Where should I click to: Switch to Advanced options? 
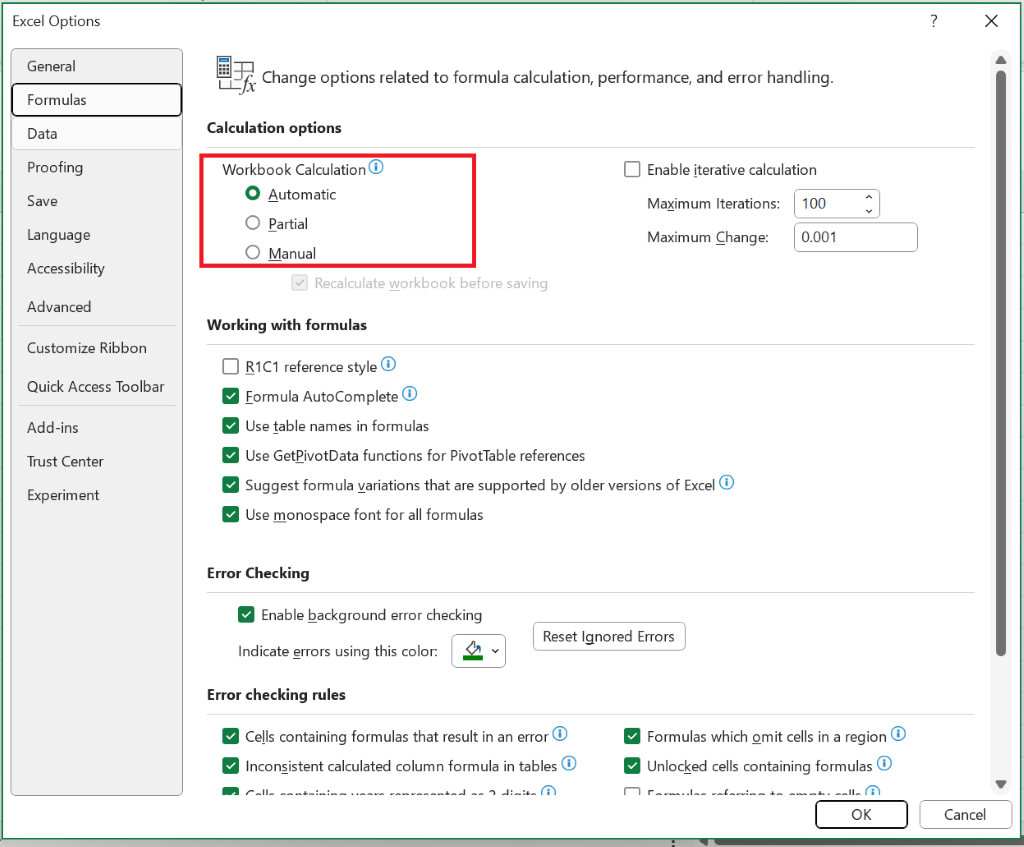pos(97,307)
